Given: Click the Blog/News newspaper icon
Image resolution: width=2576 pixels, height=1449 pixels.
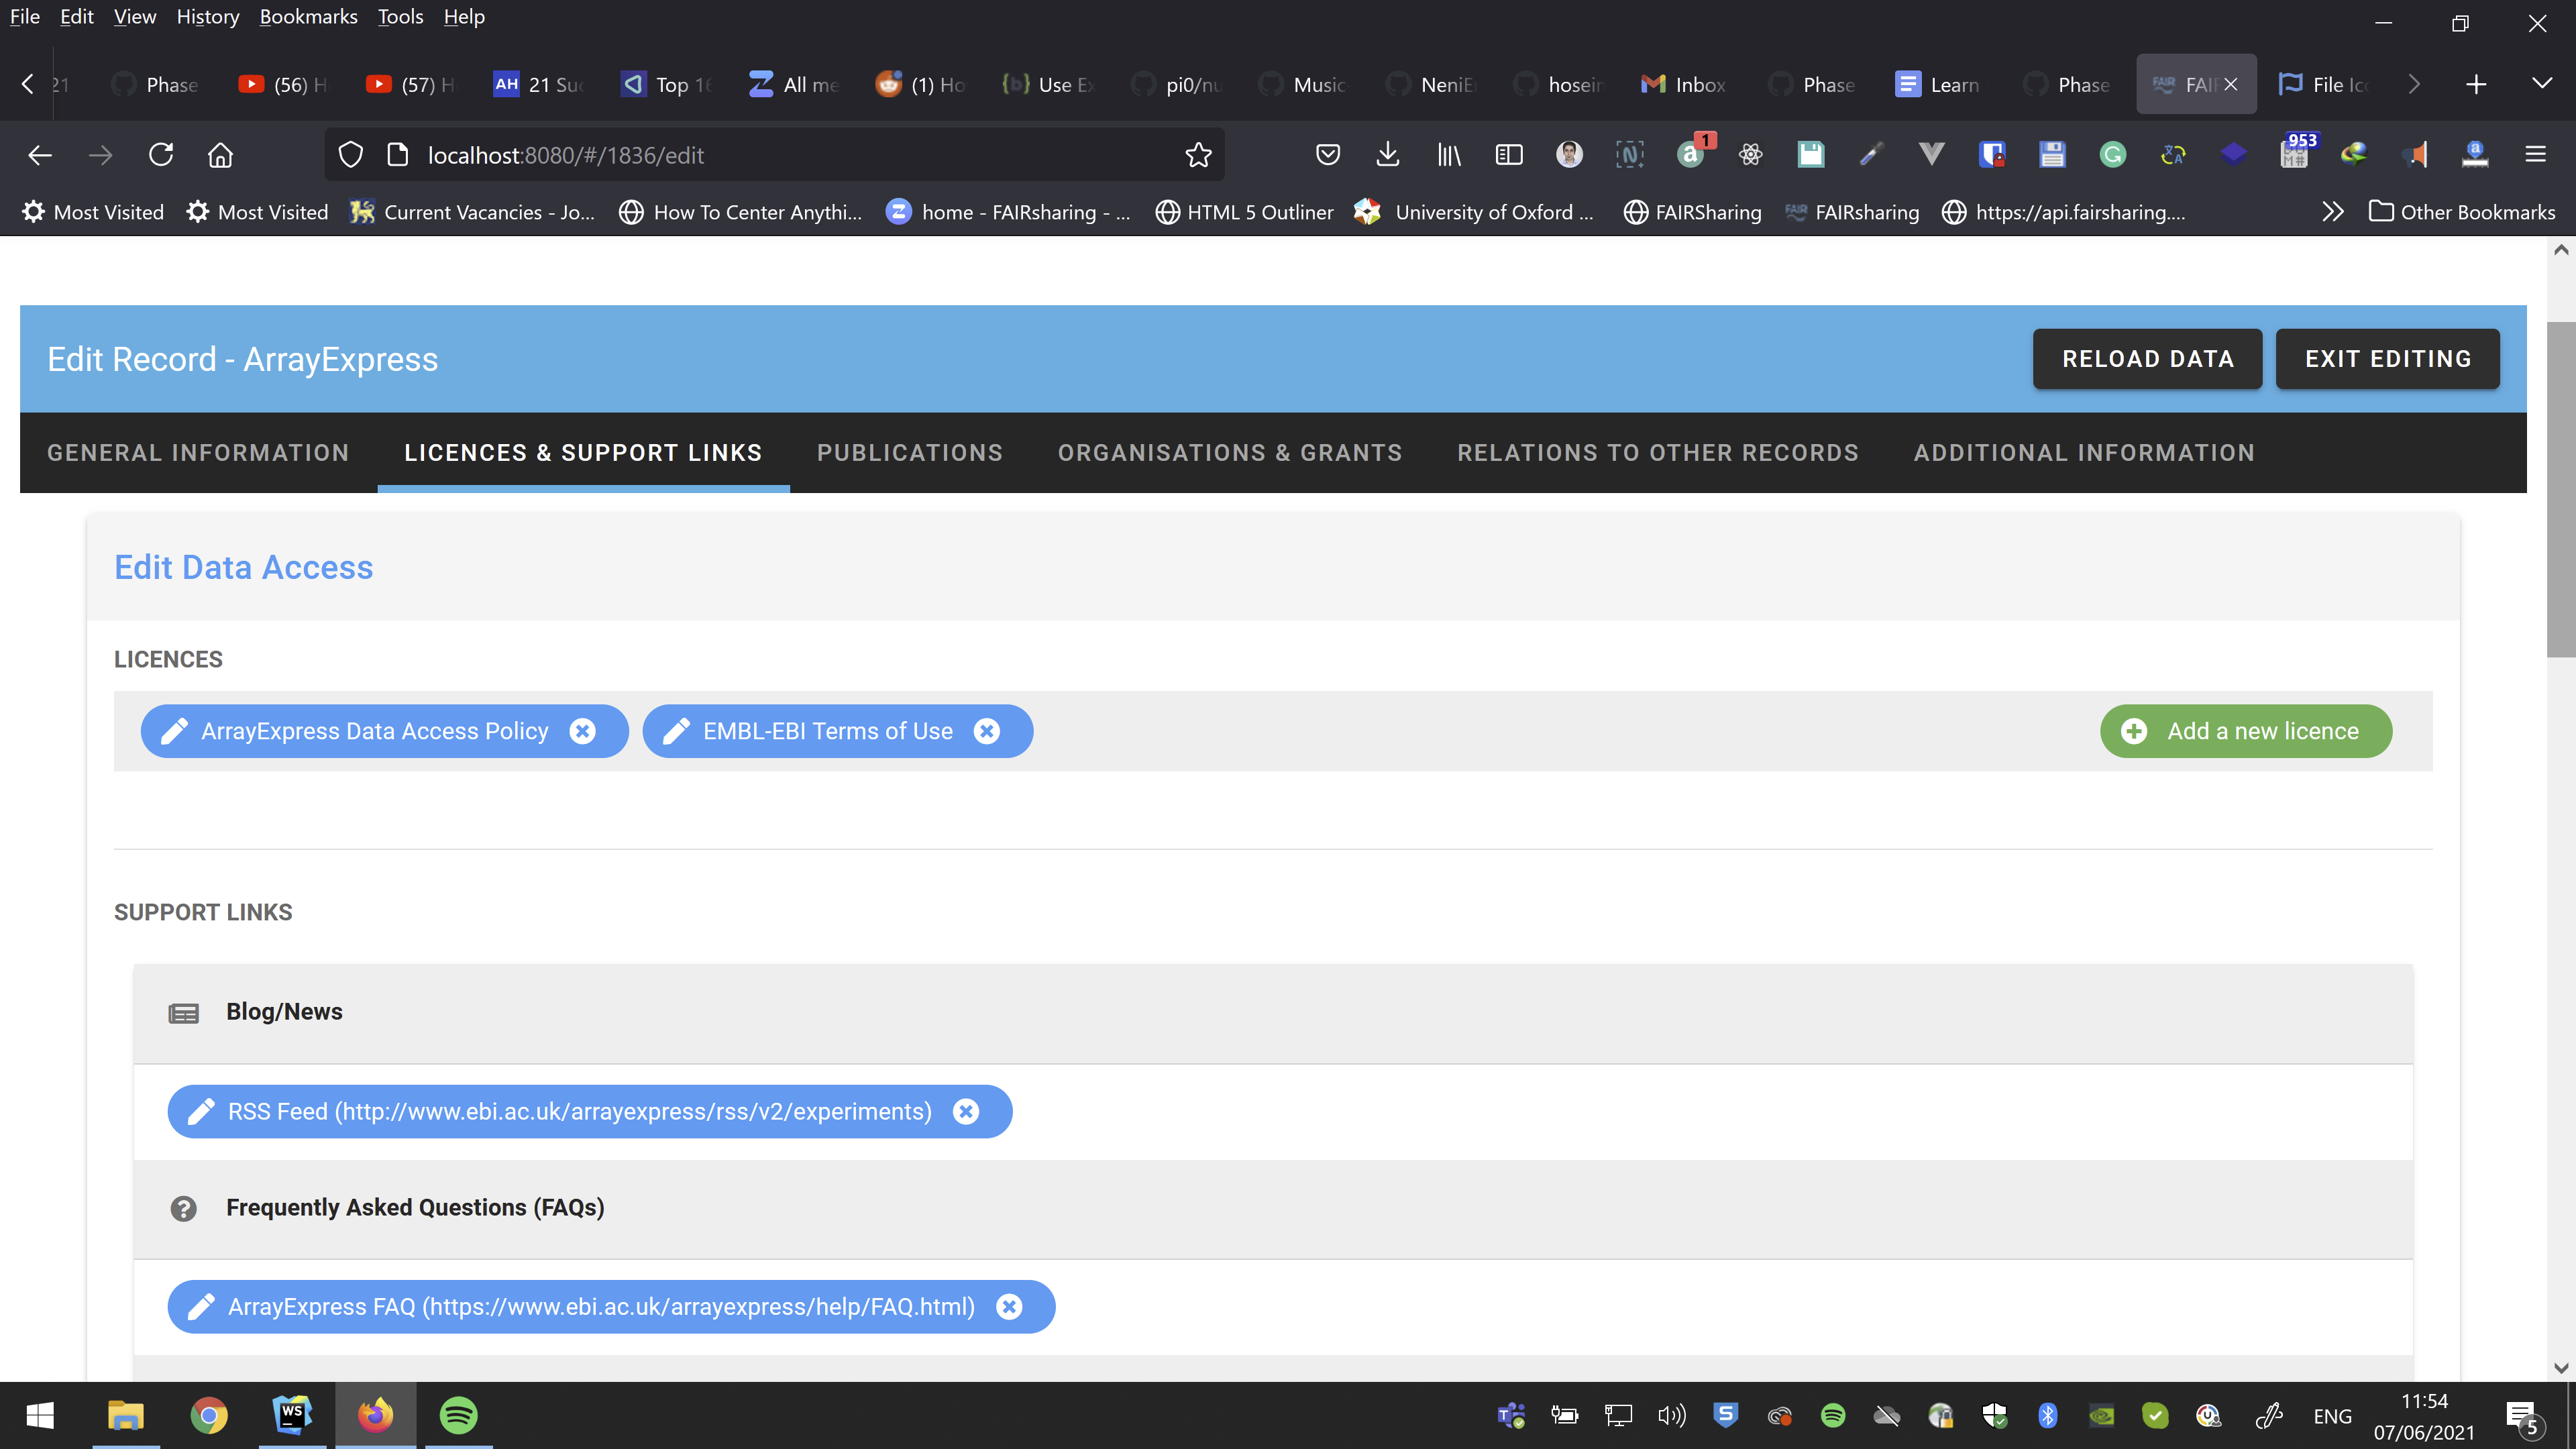Looking at the screenshot, I should click(184, 1012).
